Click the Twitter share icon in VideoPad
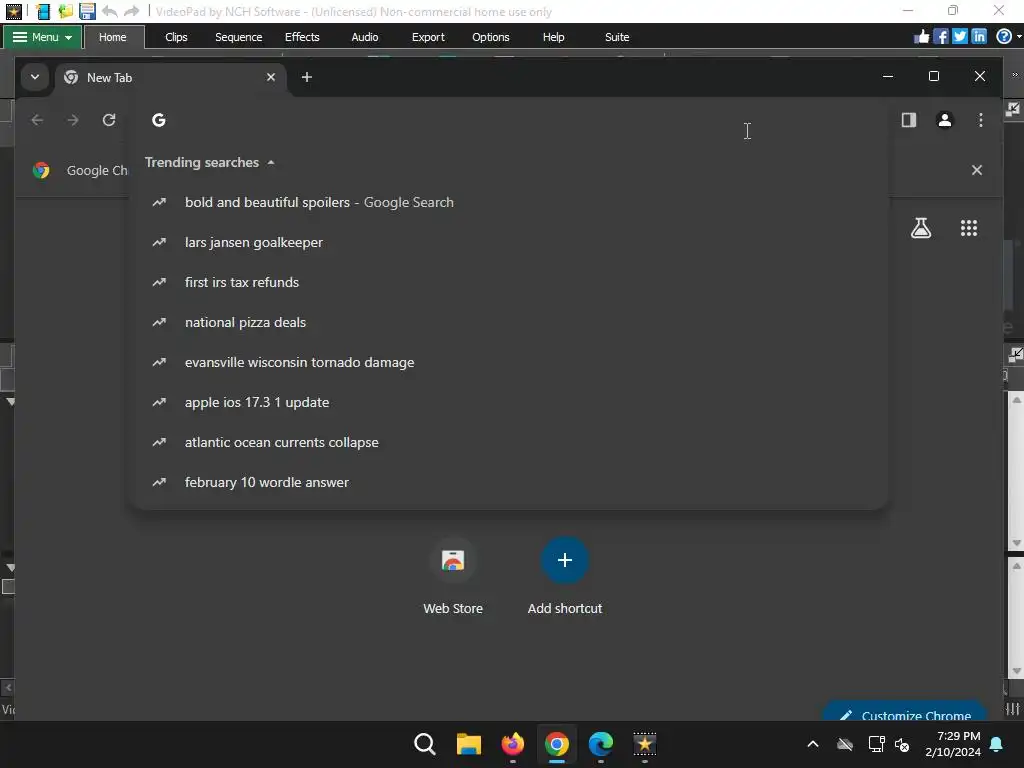Screen dimensions: 1024x768 click(959, 37)
